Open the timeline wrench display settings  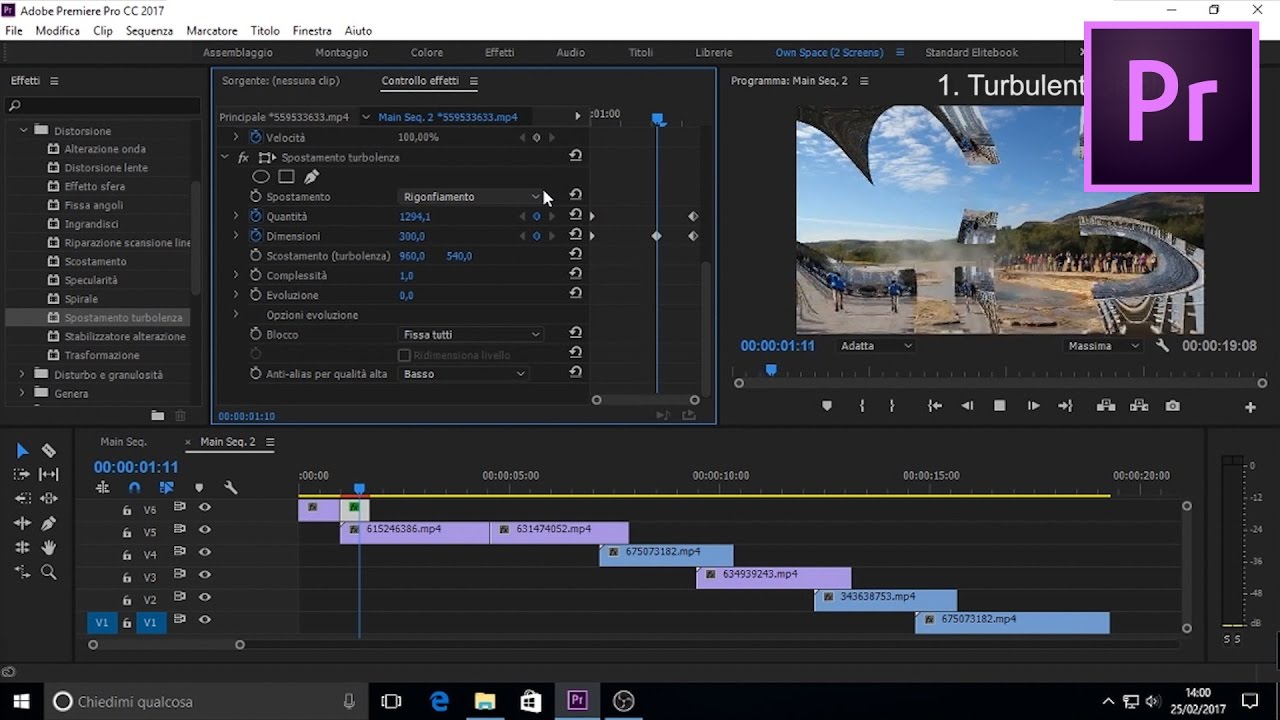pyautogui.click(x=231, y=488)
